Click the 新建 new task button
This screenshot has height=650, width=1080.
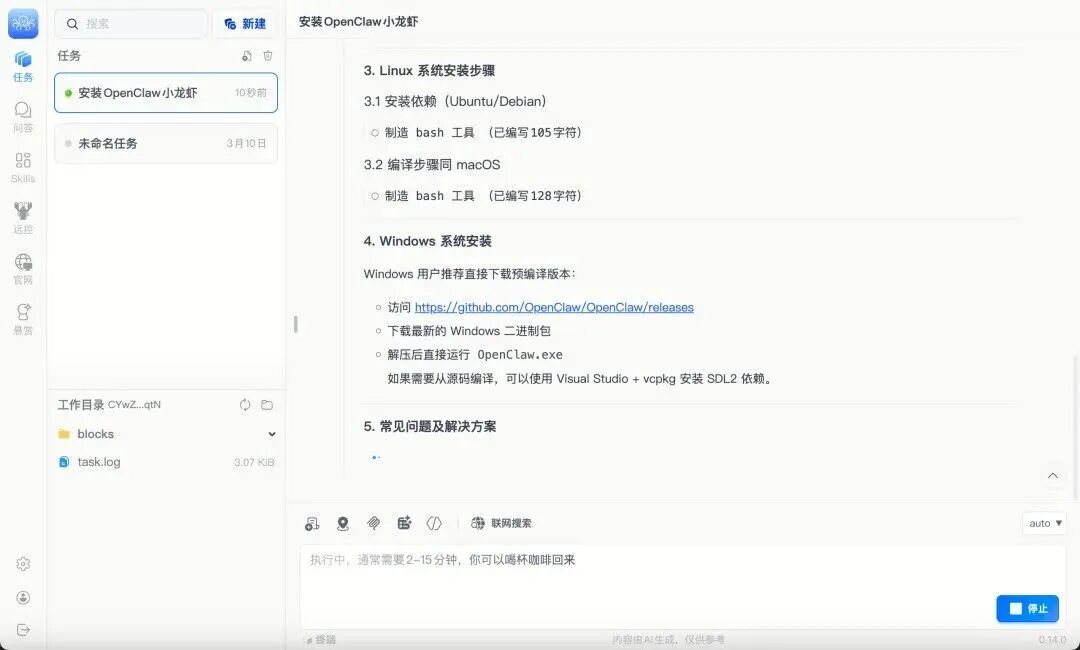pyautogui.click(x=244, y=23)
